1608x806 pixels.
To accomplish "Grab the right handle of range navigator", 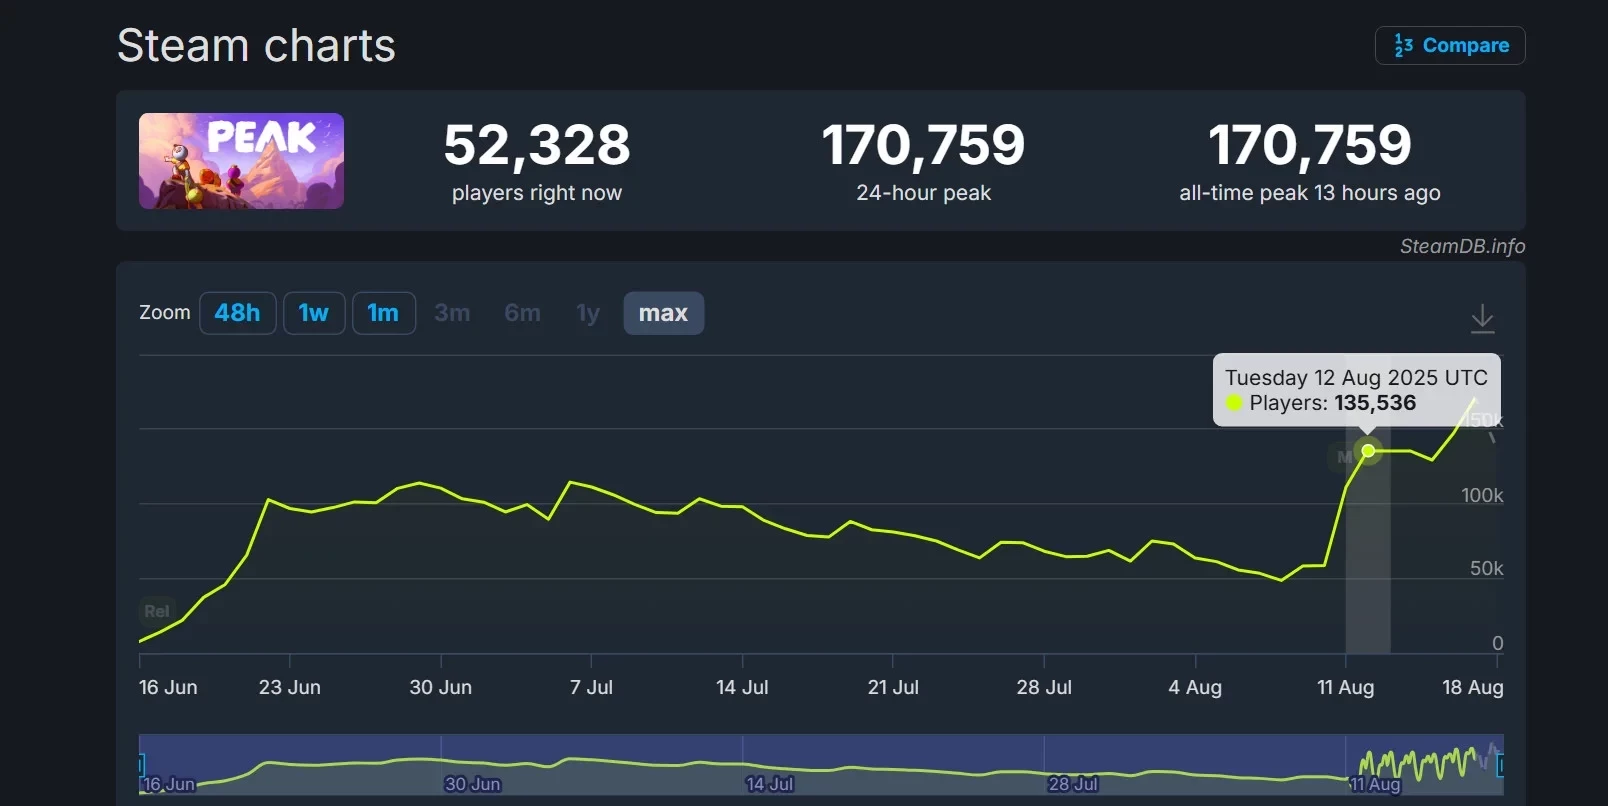I will (x=1500, y=765).
